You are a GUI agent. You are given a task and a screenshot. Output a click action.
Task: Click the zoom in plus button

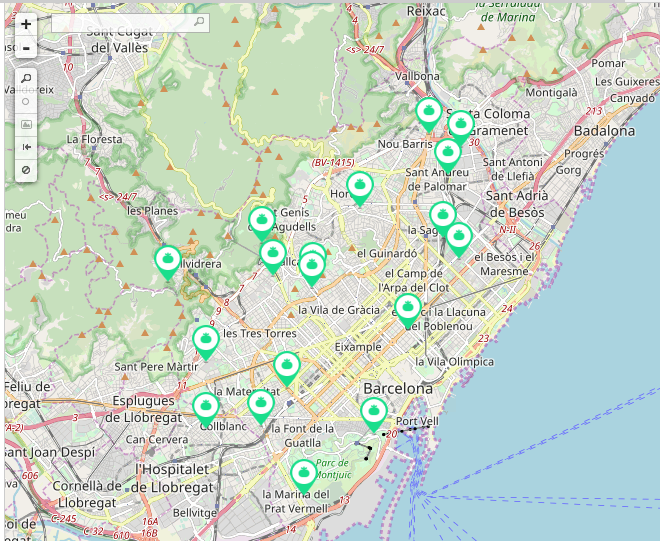[x=26, y=24]
